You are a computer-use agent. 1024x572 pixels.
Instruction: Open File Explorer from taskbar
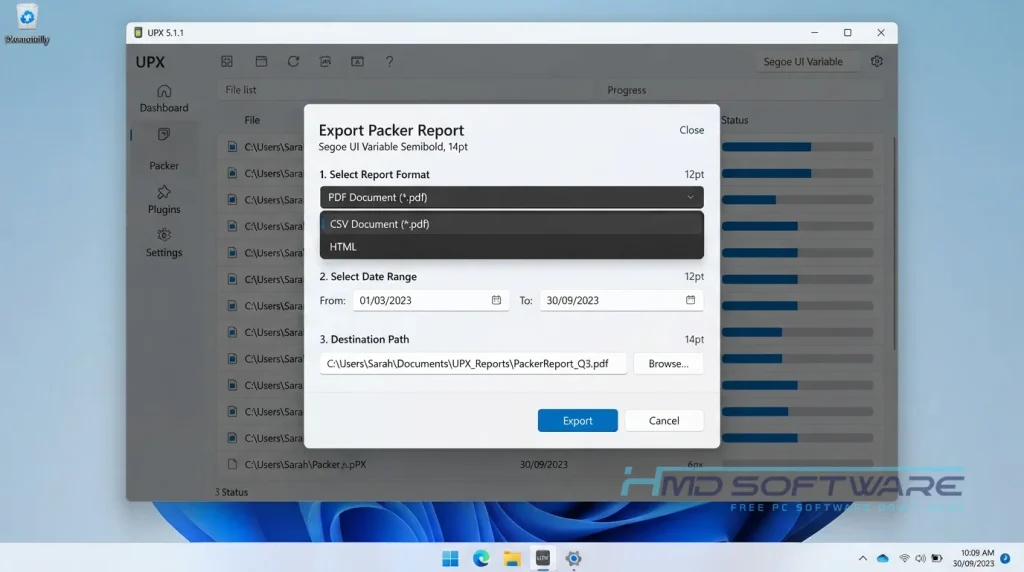512,558
